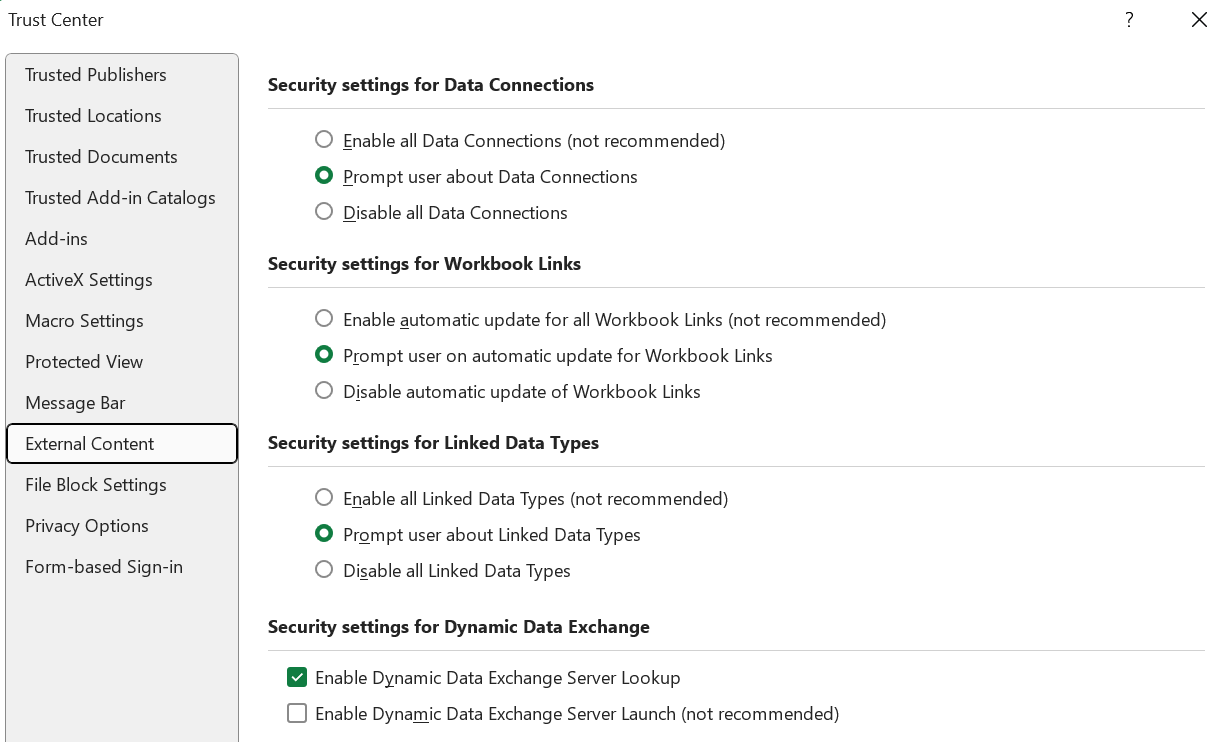This screenshot has height=742, width=1214.
Task: Select Disable all Data Connections
Action: tap(324, 211)
